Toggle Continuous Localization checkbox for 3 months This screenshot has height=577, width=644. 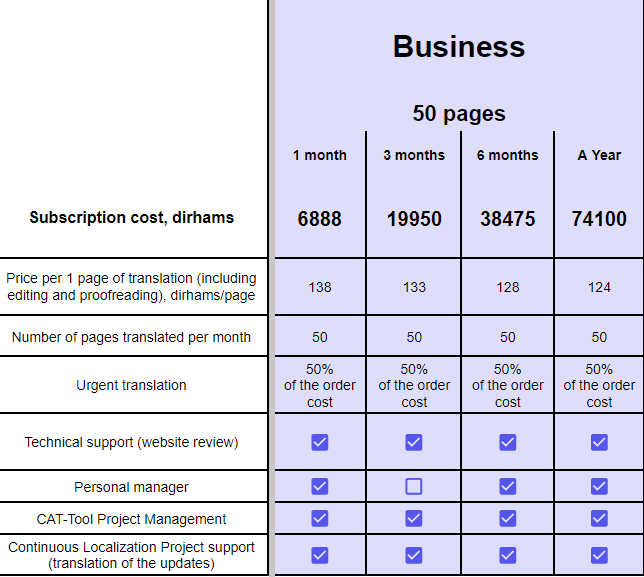point(414,555)
